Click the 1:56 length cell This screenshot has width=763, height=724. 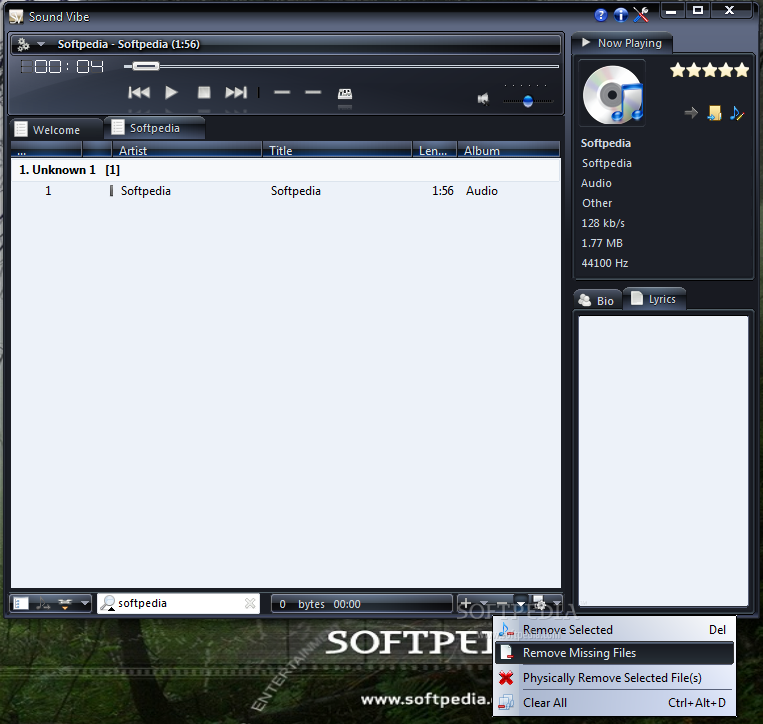coord(442,191)
